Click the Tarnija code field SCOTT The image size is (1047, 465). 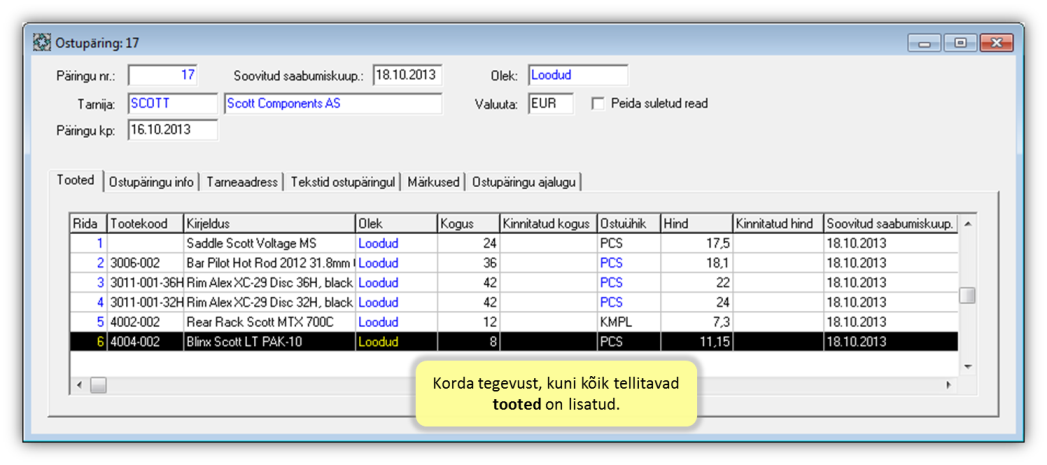pos(172,104)
